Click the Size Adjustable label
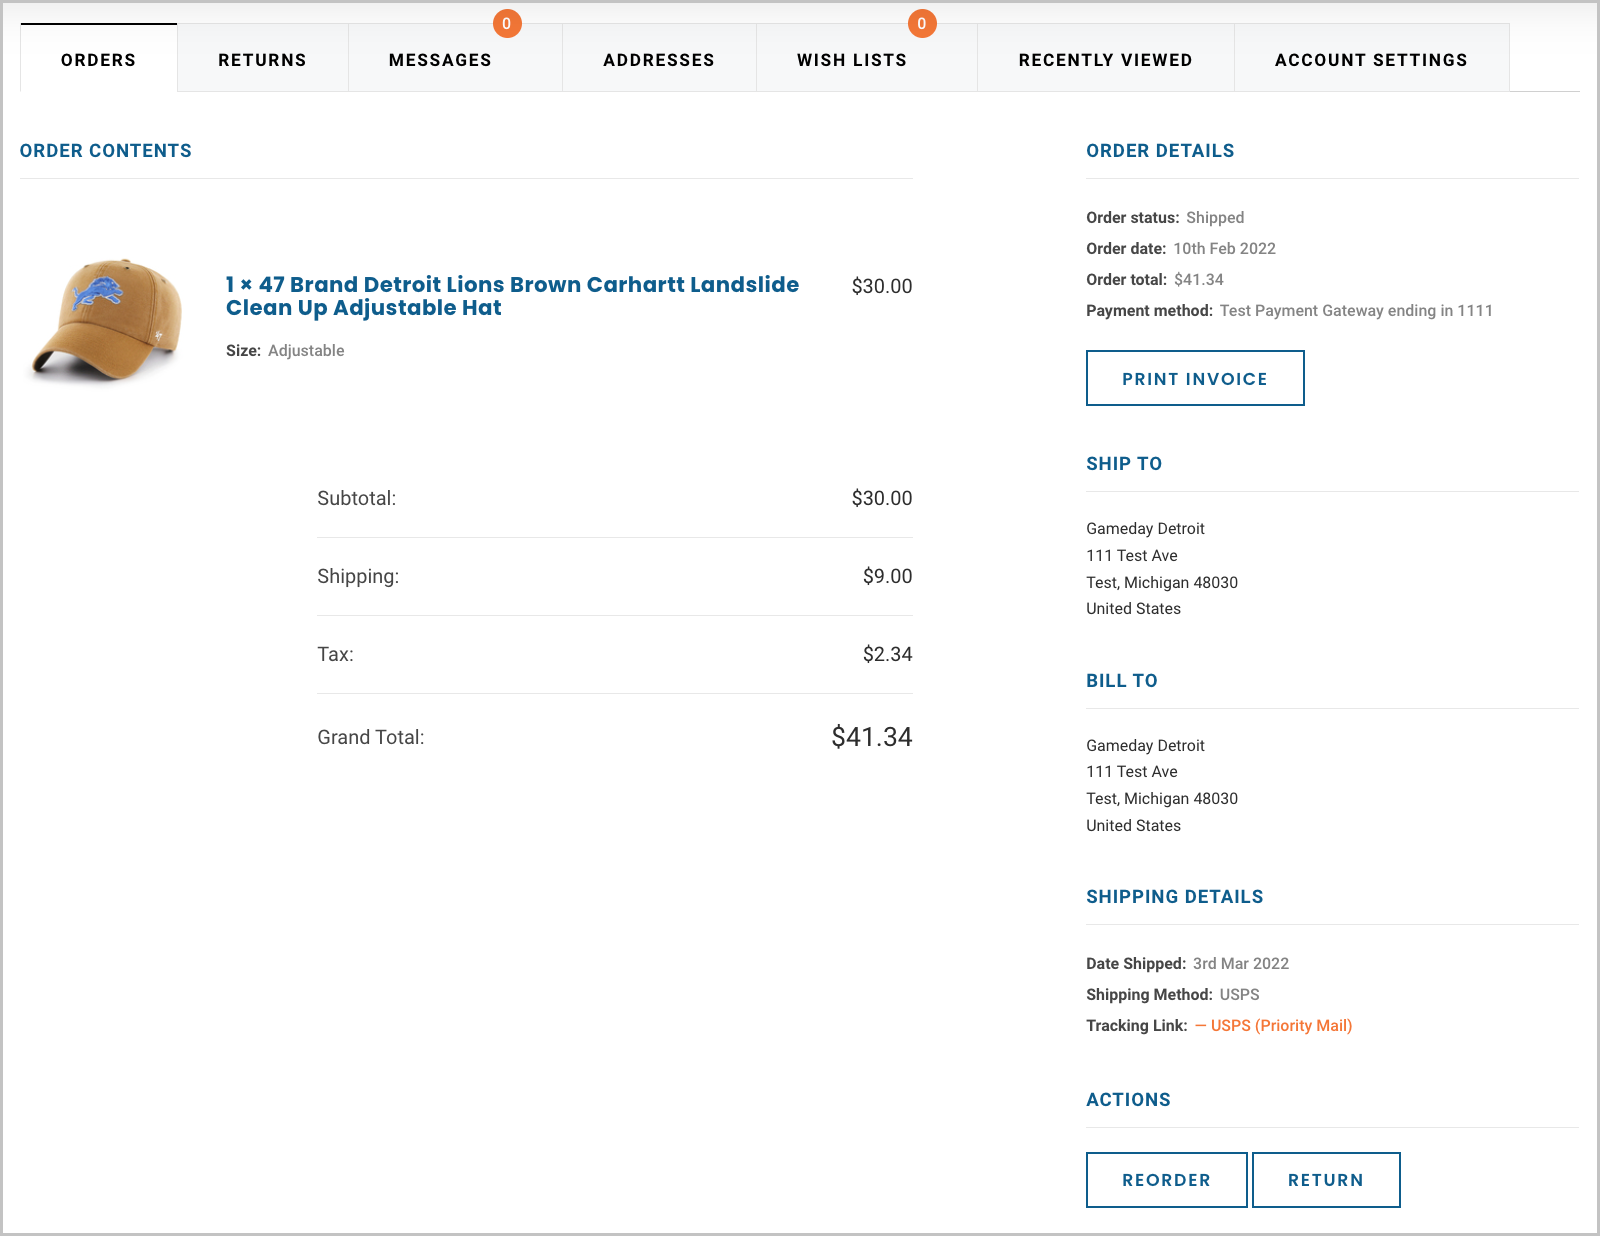The height and width of the screenshot is (1236, 1600). pos(285,350)
